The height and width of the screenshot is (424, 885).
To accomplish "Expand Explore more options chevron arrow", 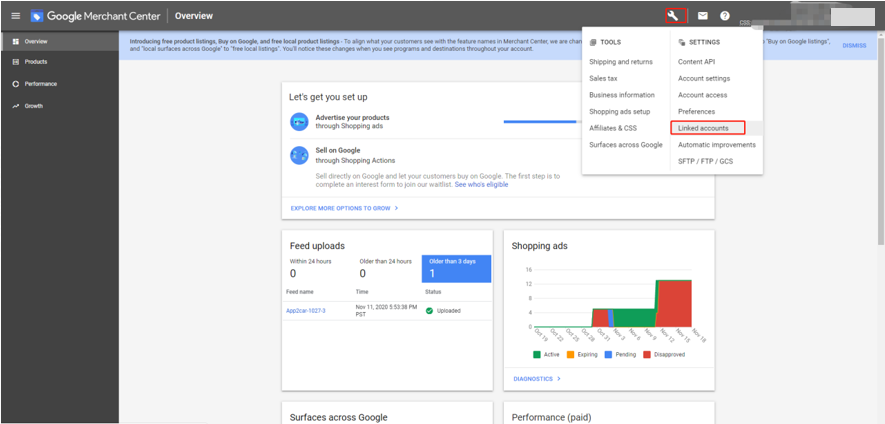I will [x=396, y=208].
